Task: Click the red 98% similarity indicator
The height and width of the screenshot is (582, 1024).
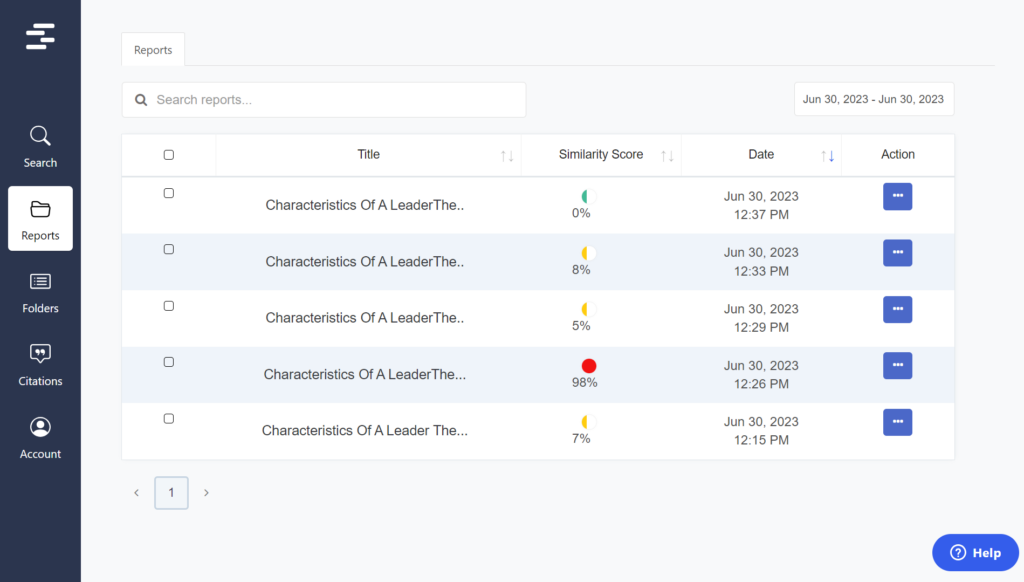Action: (588, 365)
